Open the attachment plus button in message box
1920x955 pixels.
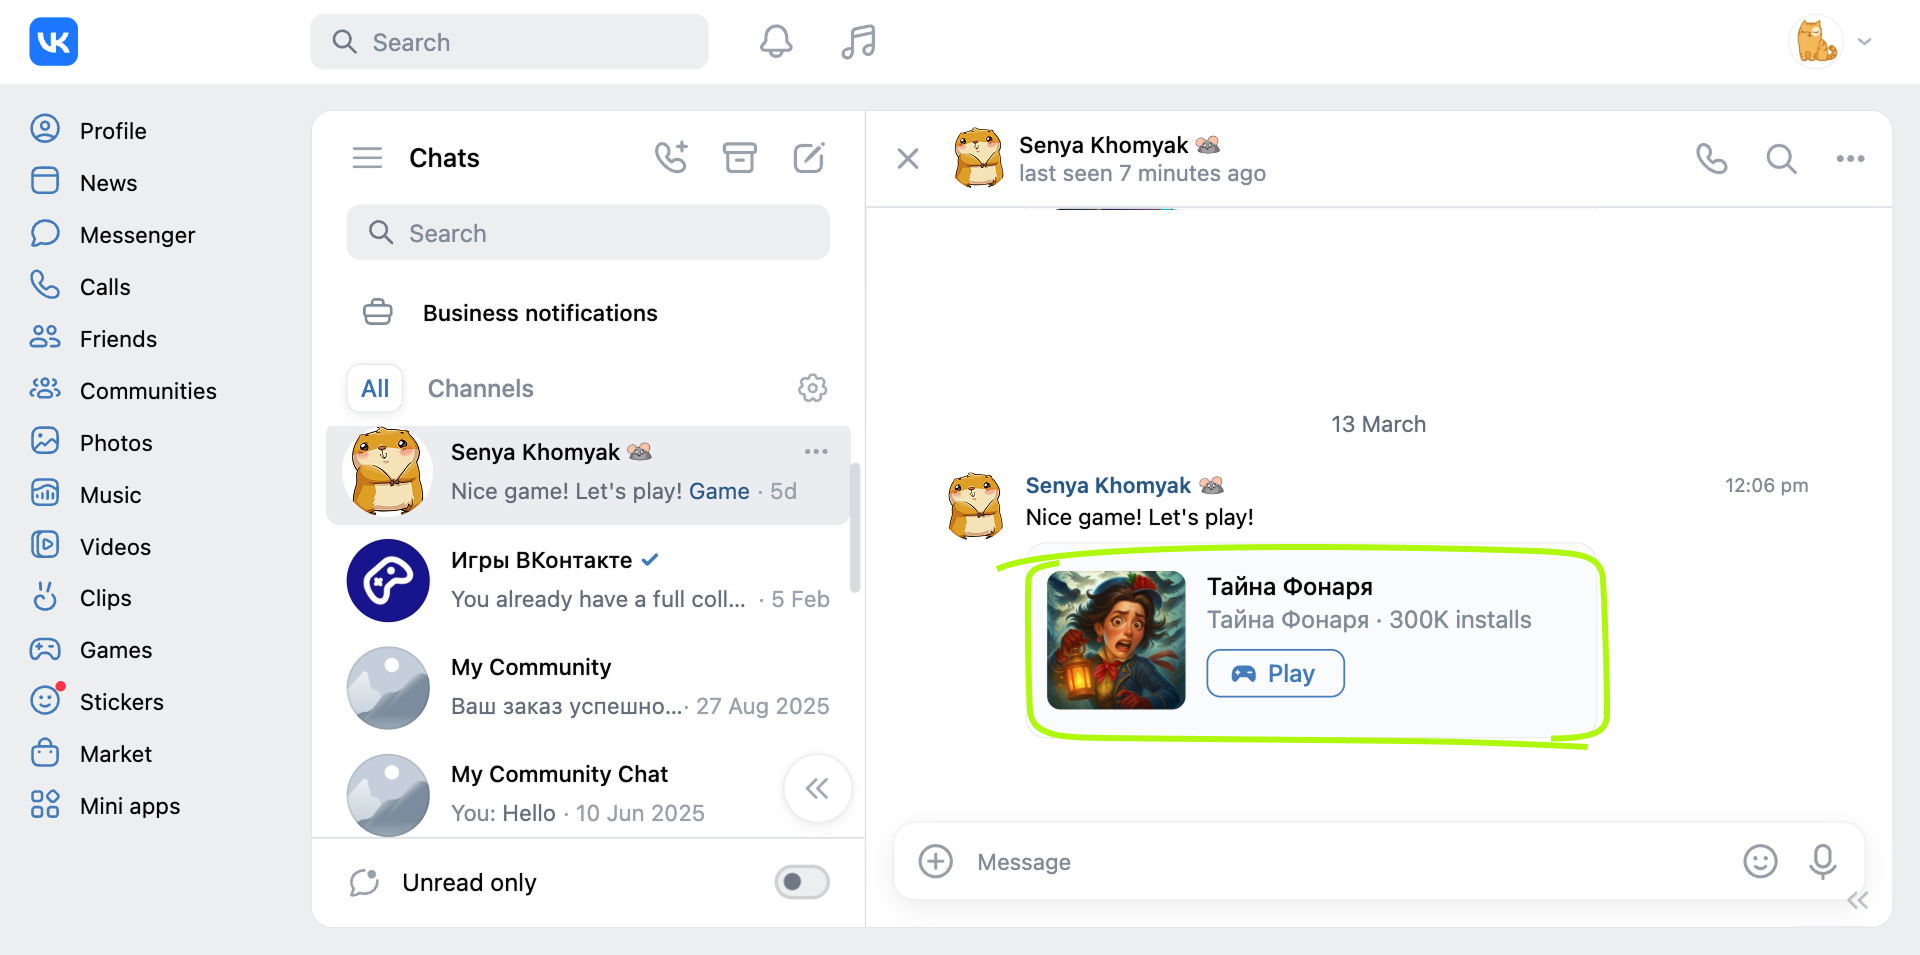936,861
